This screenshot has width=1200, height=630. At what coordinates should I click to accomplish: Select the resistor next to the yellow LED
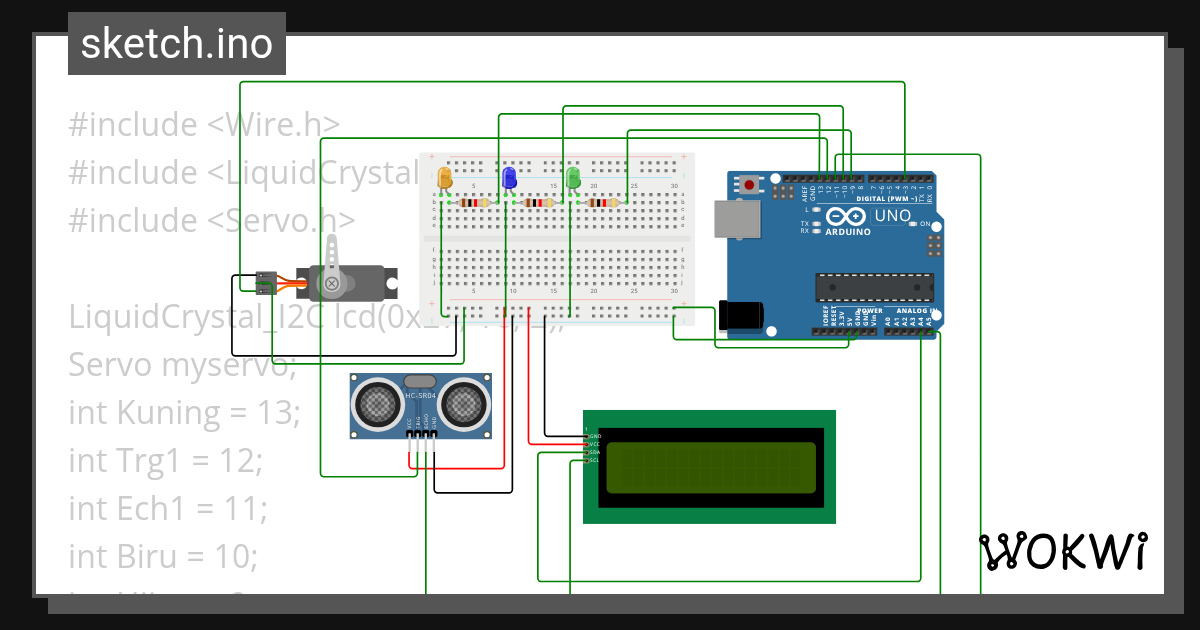(474, 202)
